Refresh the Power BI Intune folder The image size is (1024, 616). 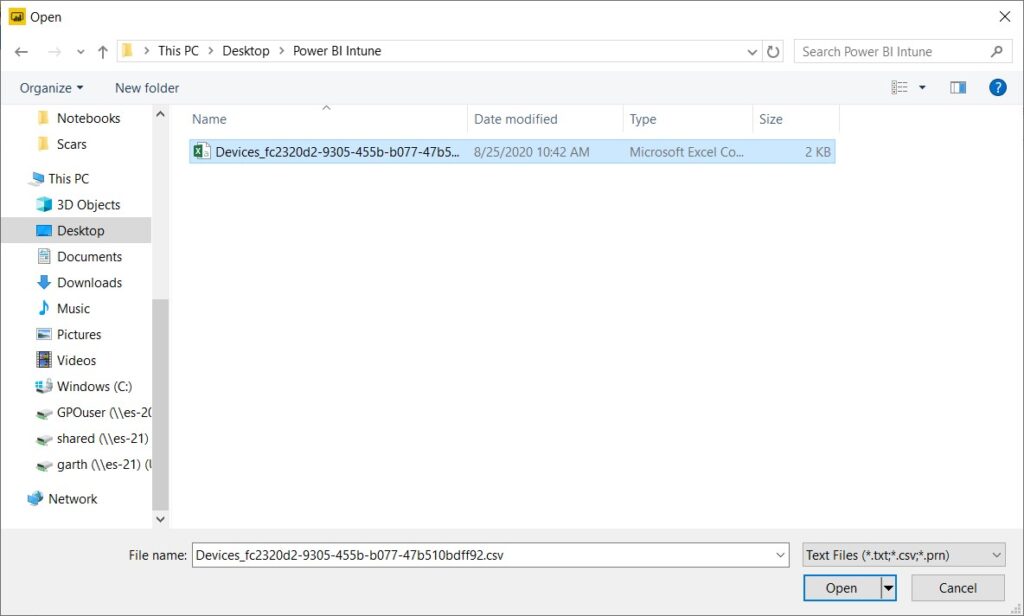point(773,50)
